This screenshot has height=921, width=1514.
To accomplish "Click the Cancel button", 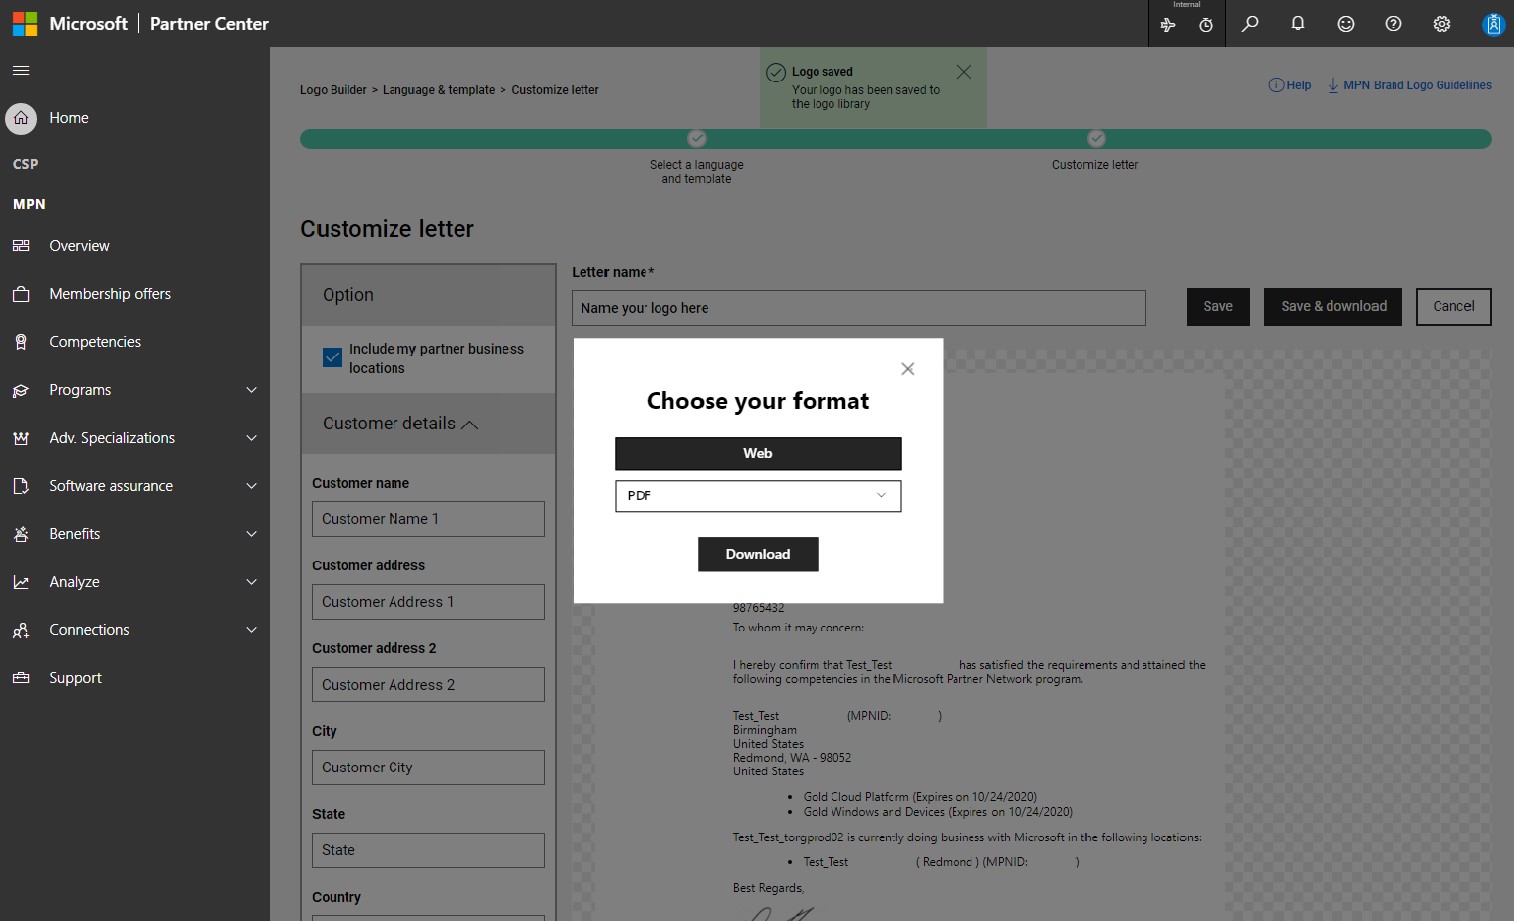I will click(1453, 307).
